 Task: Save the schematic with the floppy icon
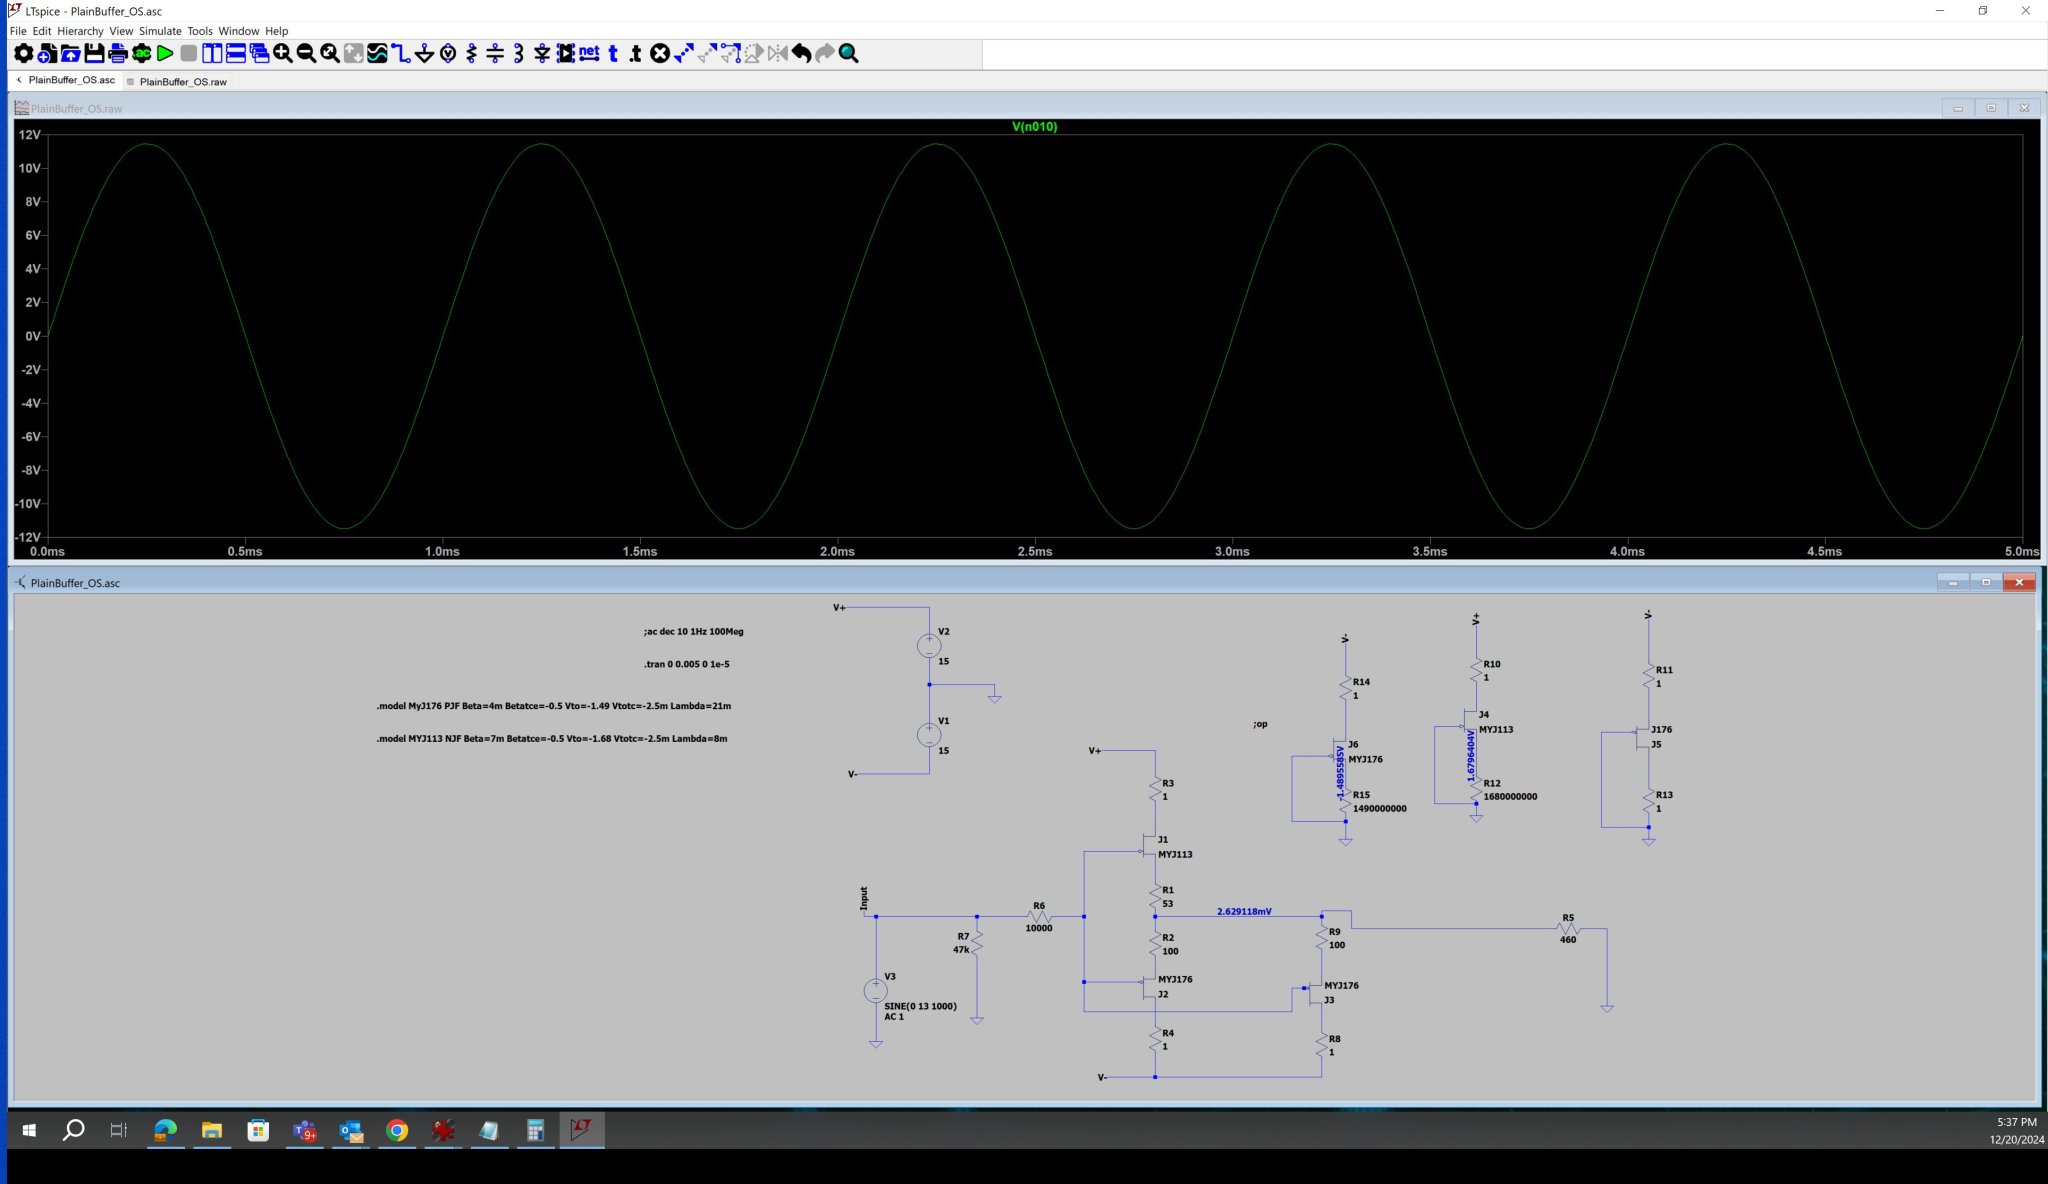pyautogui.click(x=94, y=54)
